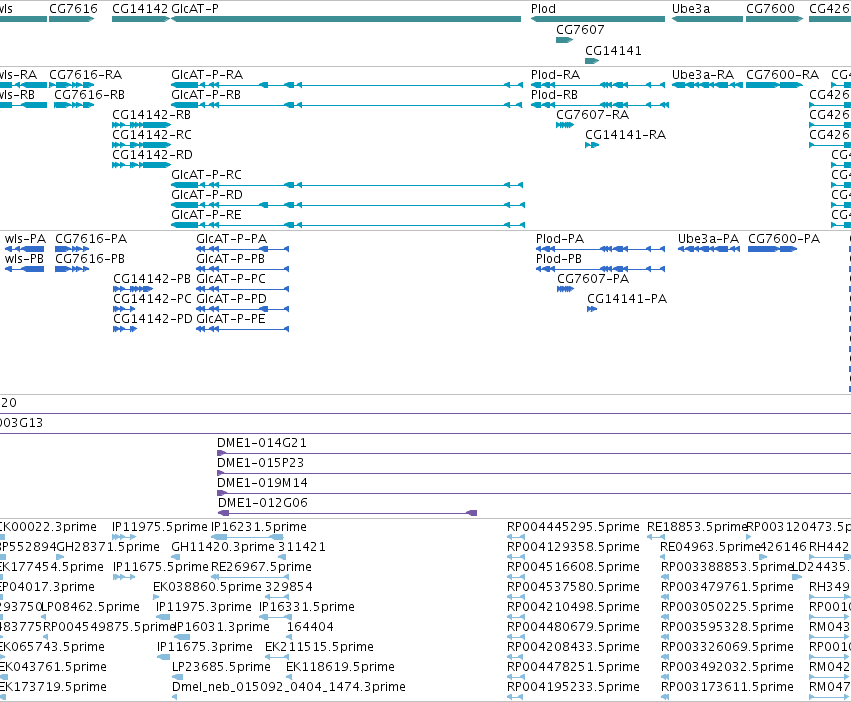Click the CG7616-RB transcript label
The width and height of the screenshot is (851, 702).
pyautogui.click(x=90, y=94)
